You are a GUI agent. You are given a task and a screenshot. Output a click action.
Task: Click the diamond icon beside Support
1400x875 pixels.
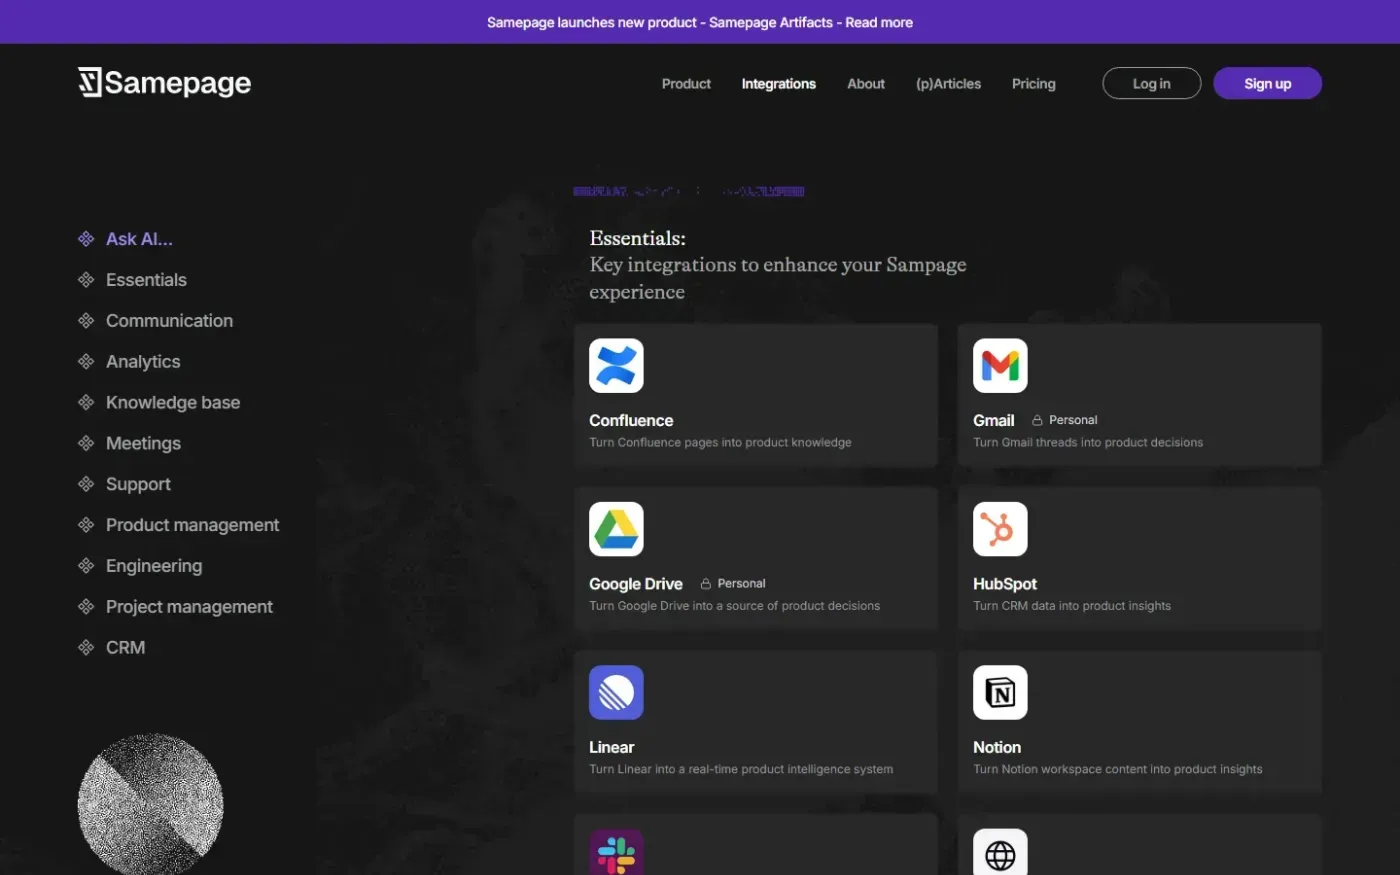click(86, 484)
